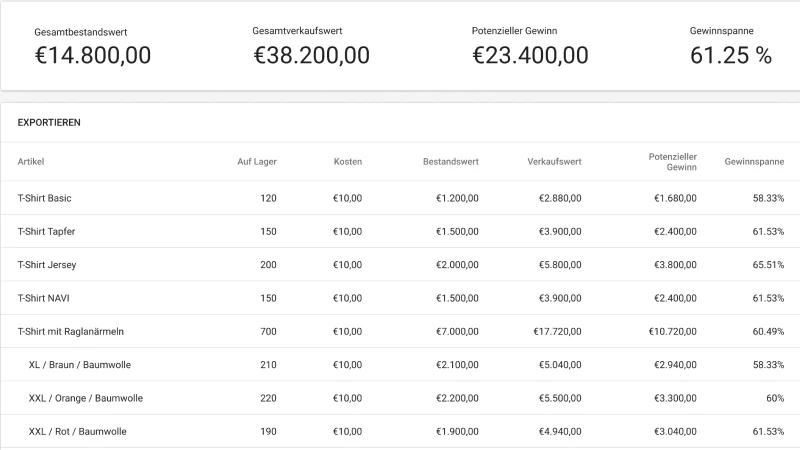Select the XXL / Rot / Baumwolle variant
Screen dimensions: 800x450
pyautogui.click(x=78, y=431)
